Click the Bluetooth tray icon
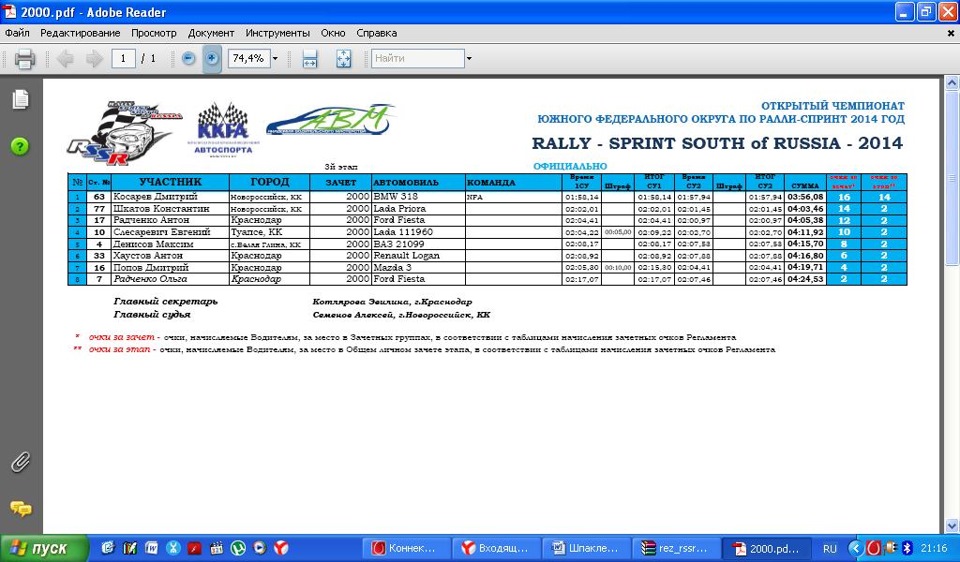 point(908,548)
